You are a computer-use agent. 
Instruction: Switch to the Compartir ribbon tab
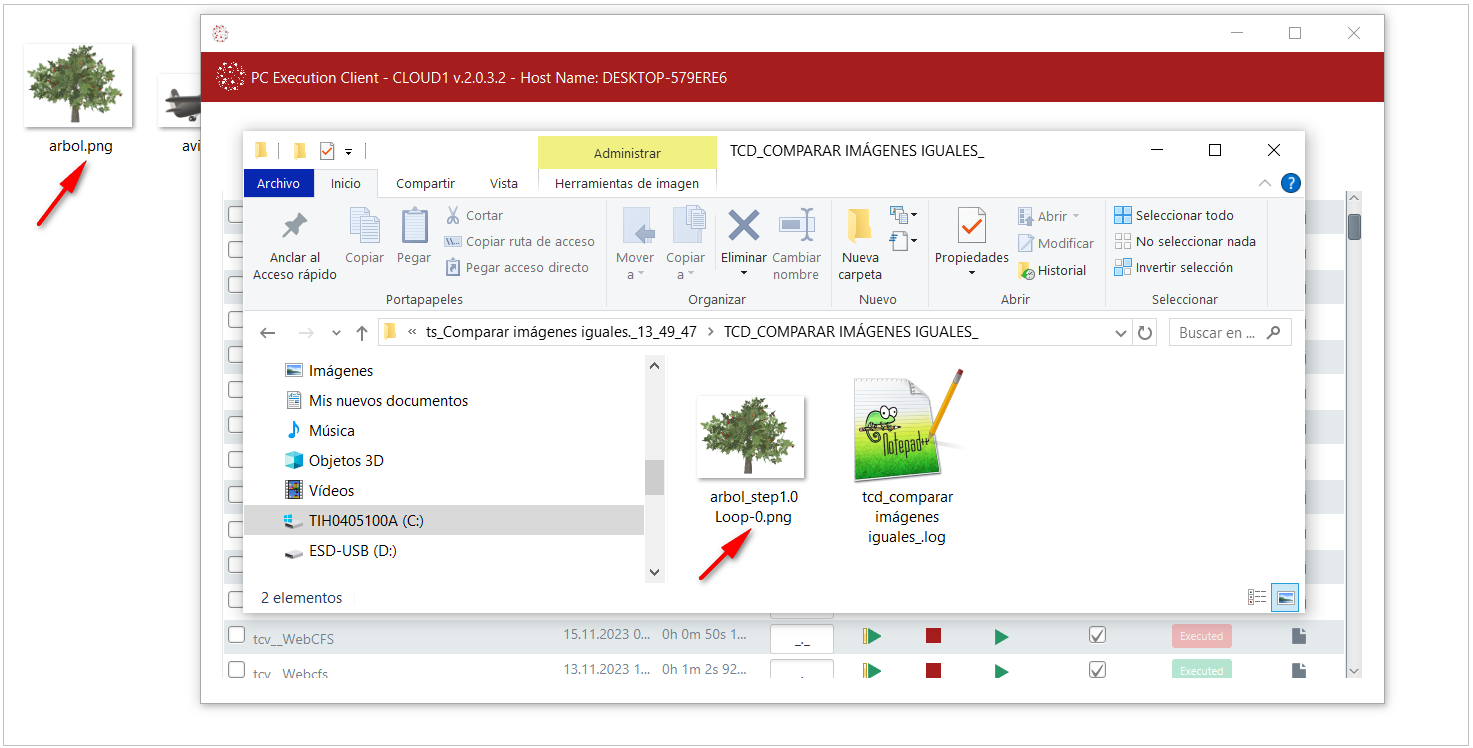(x=425, y=183)
